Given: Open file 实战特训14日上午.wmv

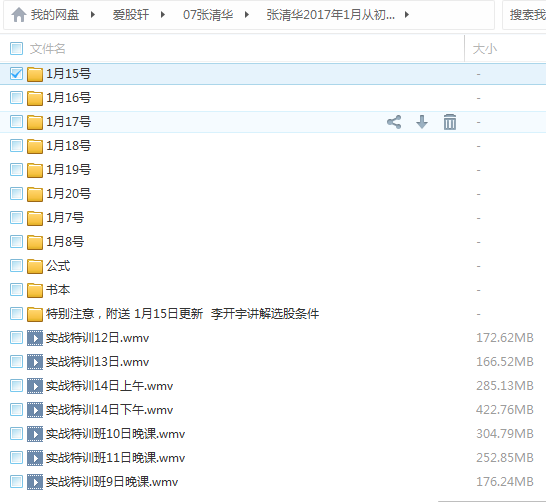Looking at the screenshot, I should (x=109, y=386).
